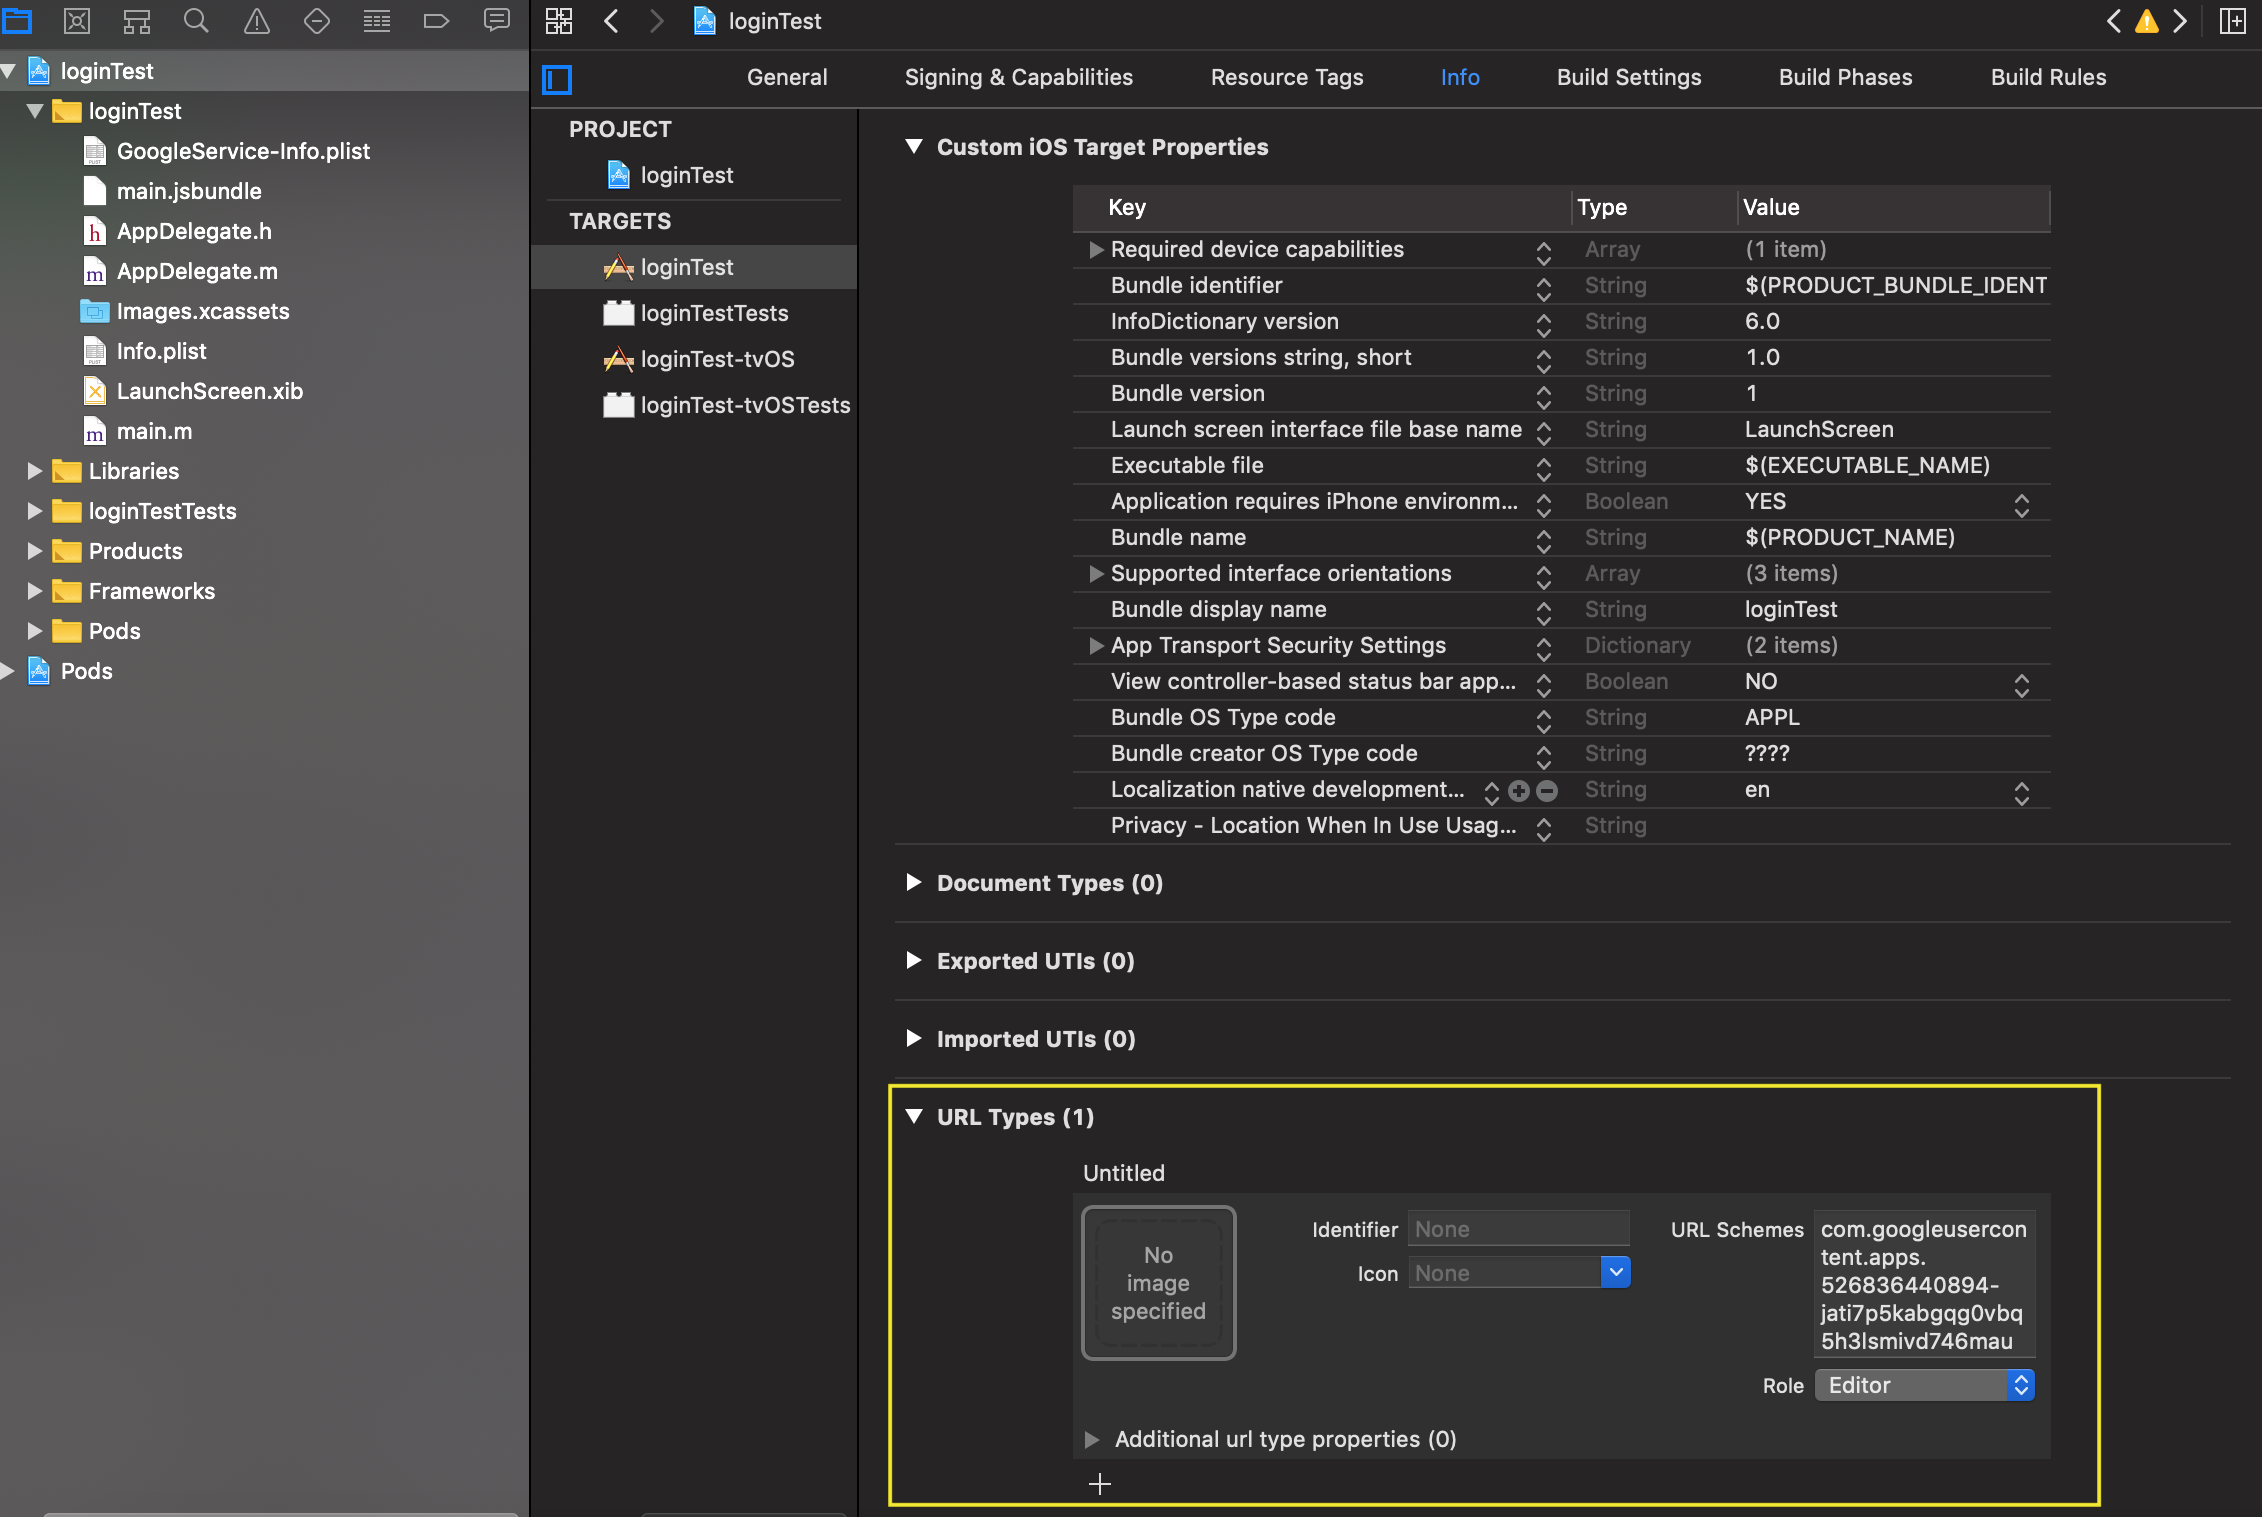Screen dimensions: 2262x1517
Task: Add a new URL type with plus button
Action: point(1099,1484)
